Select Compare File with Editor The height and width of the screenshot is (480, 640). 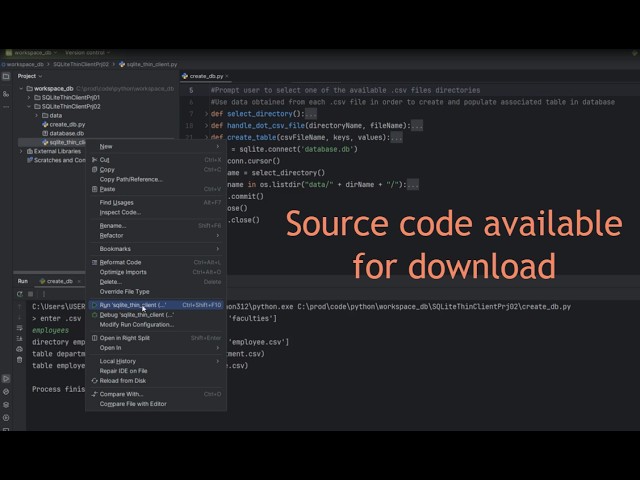[x=156, y=404]
